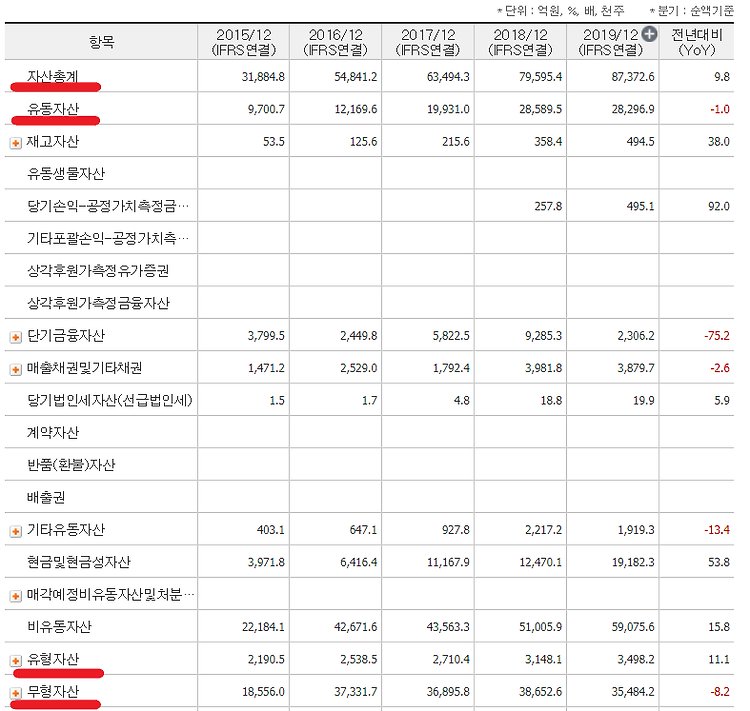Image resolution: width=750 pixels, height=711 pixels.
Task: Click the -75.2 YoY value
Action: pos(717,336)
